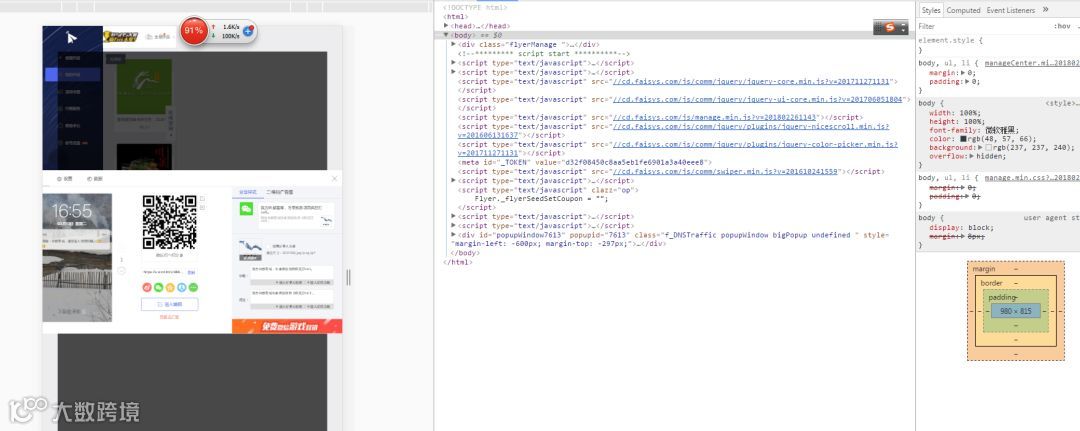
Task: Click the outlined blue button under share icons
Action: click(x=169, y=304)
